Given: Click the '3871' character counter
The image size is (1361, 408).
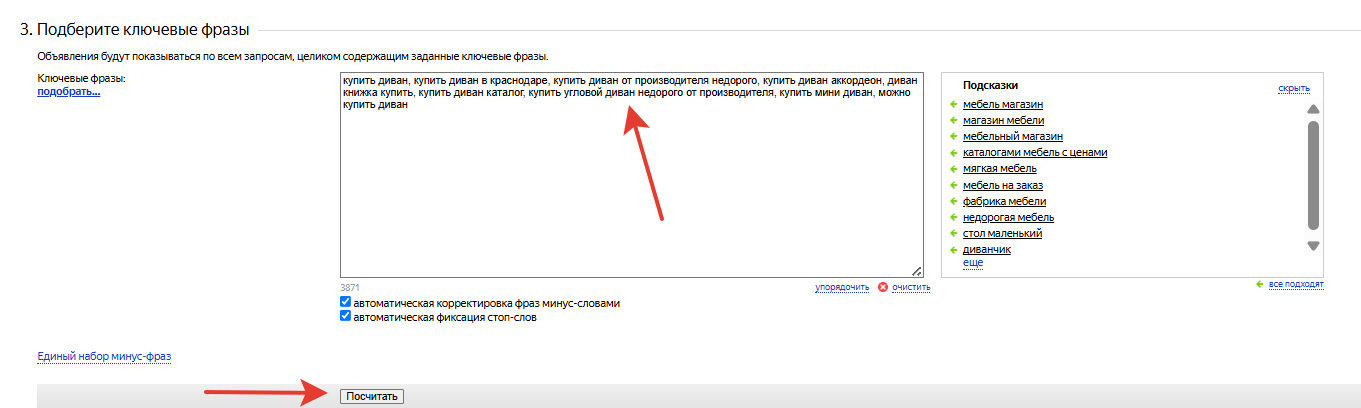Looking at the screenshot, I should pyautogui.click(x=350, y=287).
